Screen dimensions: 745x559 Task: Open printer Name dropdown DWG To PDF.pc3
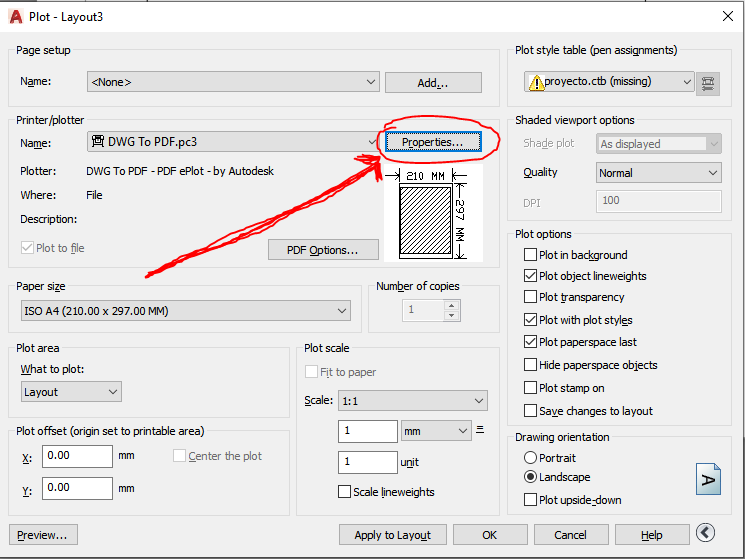[232, 142]
